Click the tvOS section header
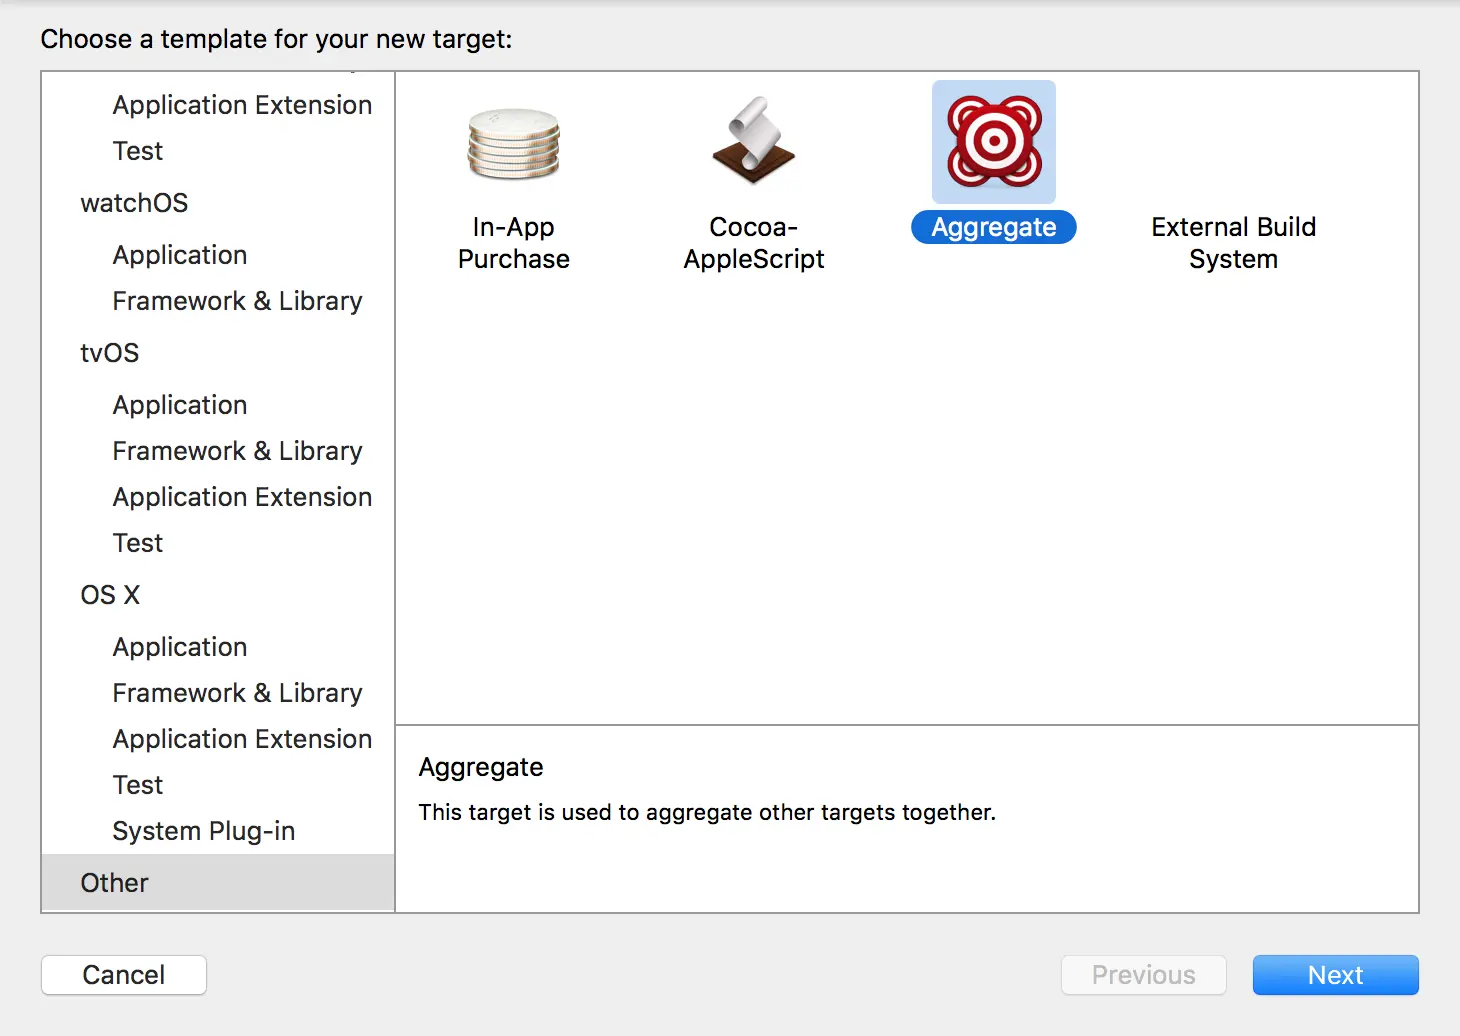1460x1036 pixels. [110, 353]
